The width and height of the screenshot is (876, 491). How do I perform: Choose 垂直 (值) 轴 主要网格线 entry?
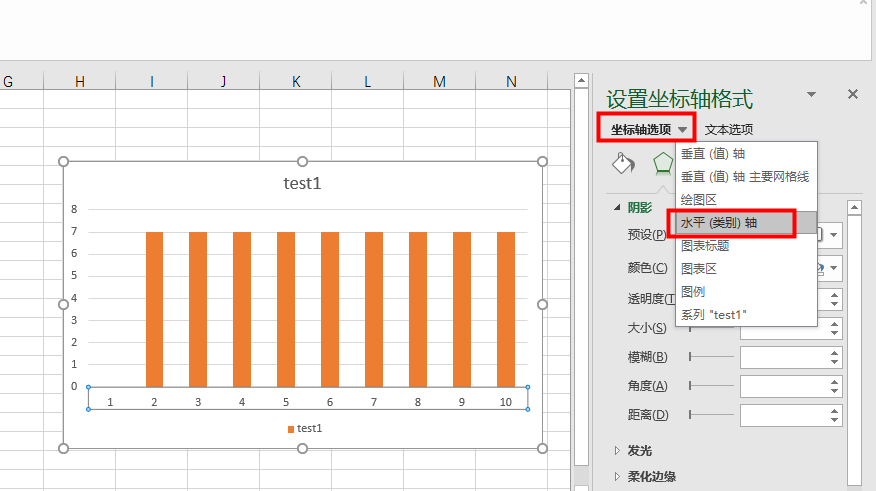(746, 177)
